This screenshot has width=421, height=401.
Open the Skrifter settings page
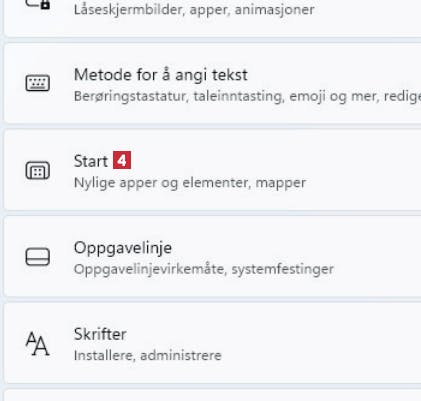pos(100,334)
